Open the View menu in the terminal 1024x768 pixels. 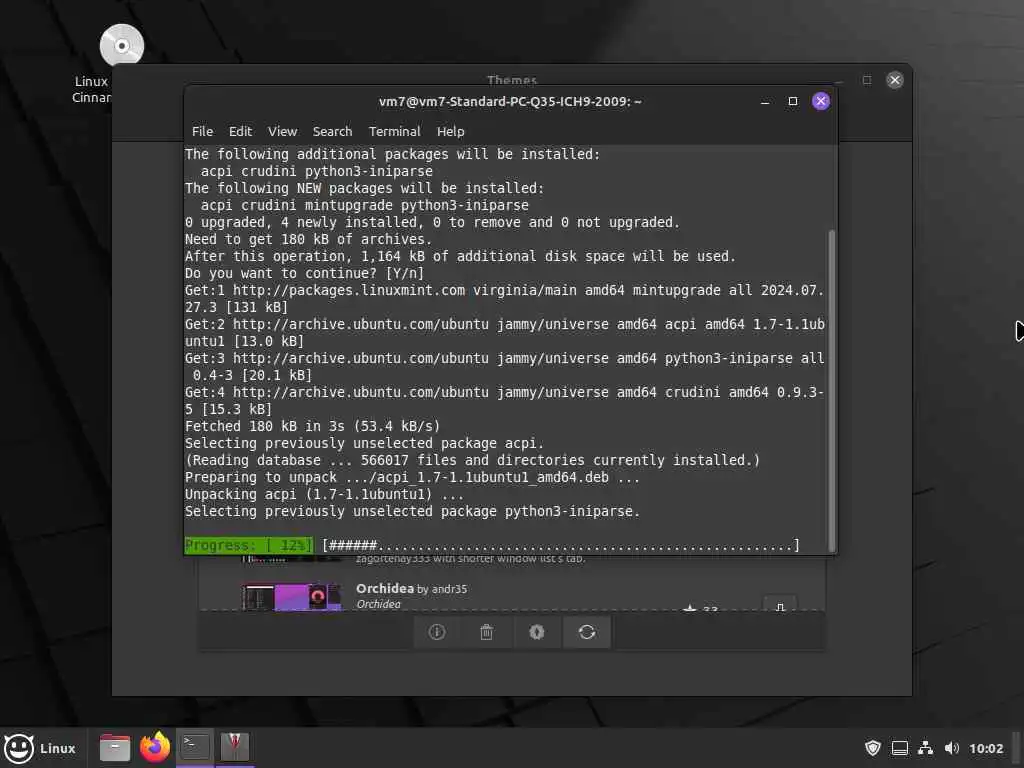(282, 131)
